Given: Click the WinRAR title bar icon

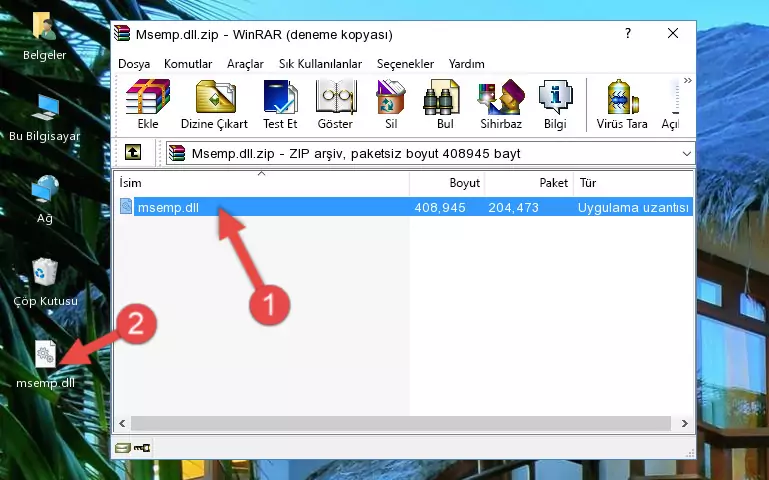Looking at the screenshot, I should coord(122,34).
